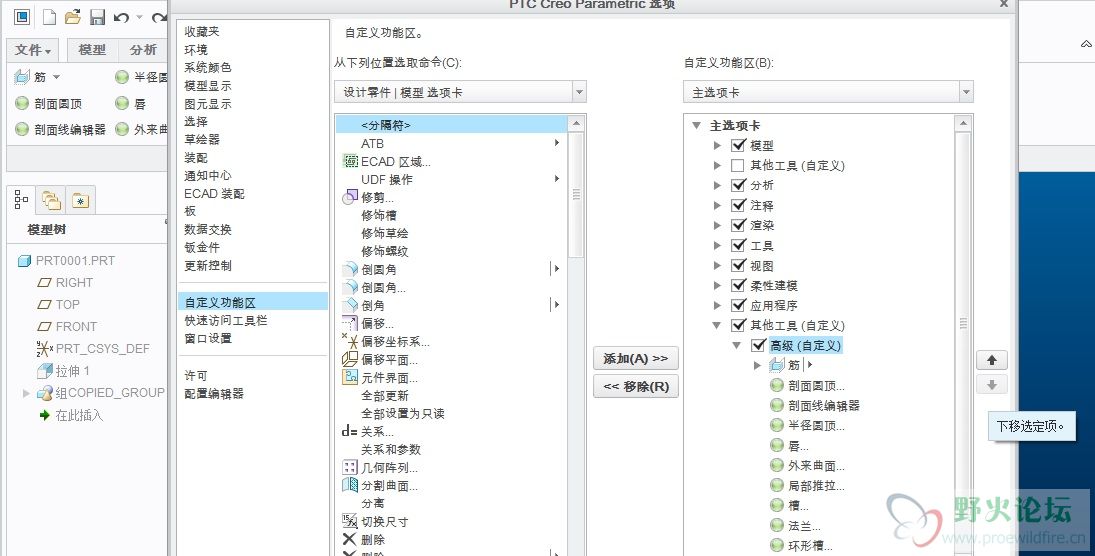
Task: Open the 快速访问工具栏 options category
Action: 226,321
